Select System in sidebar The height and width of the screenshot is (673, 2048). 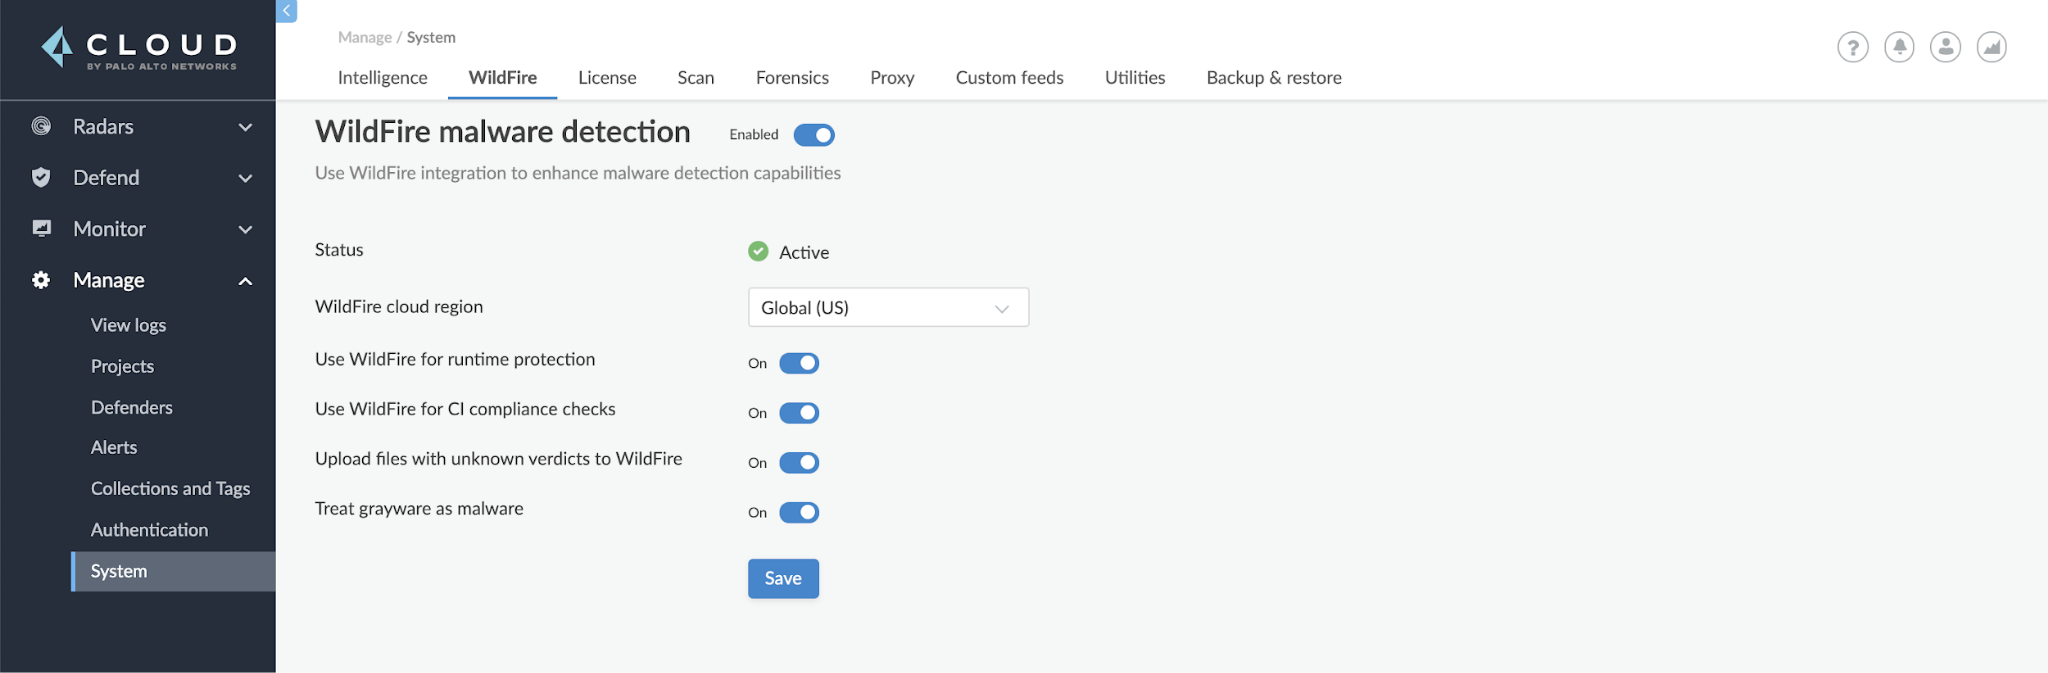tap(174, 571)
